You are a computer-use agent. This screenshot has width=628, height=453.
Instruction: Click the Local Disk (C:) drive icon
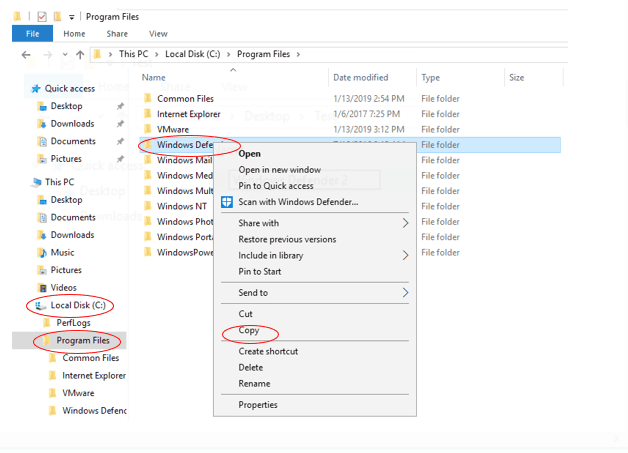(x=41, y=305)
